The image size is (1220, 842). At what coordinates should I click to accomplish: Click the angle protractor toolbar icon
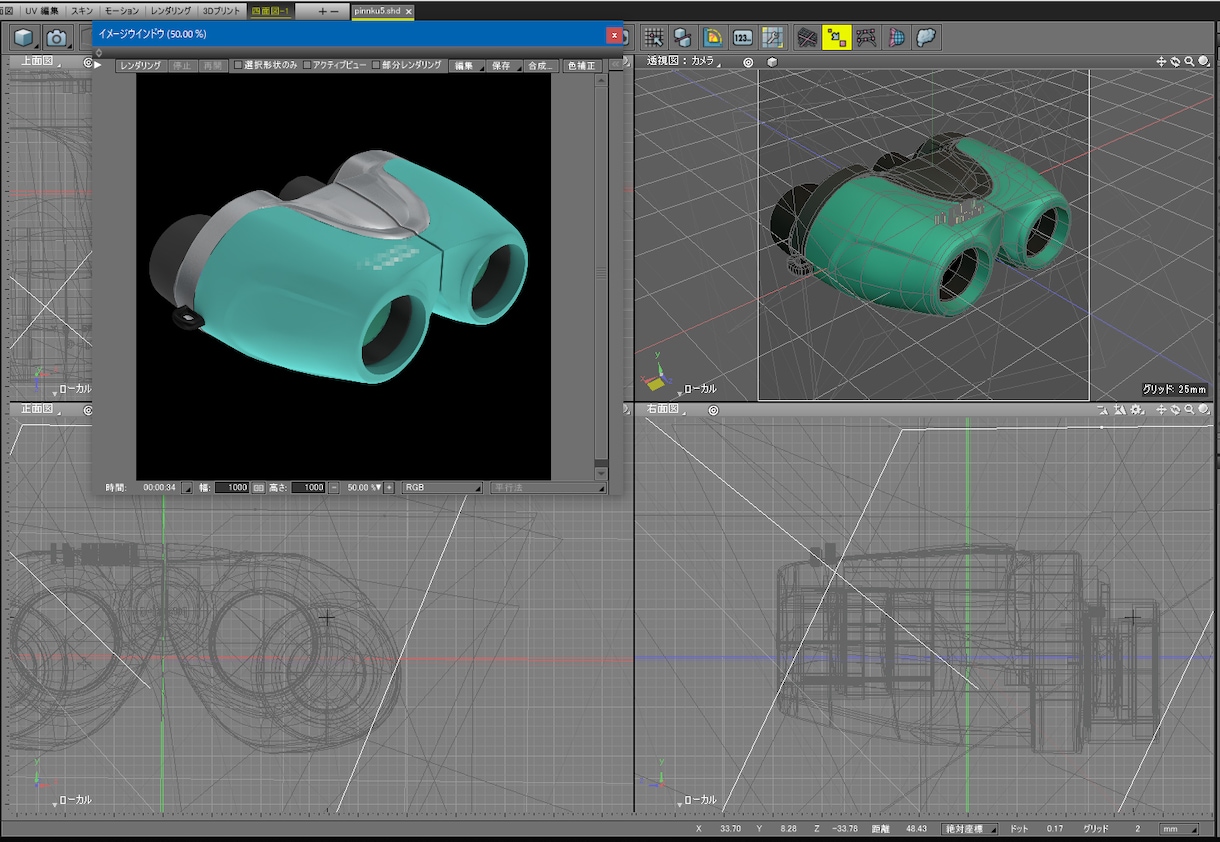[x=713, y=38]
